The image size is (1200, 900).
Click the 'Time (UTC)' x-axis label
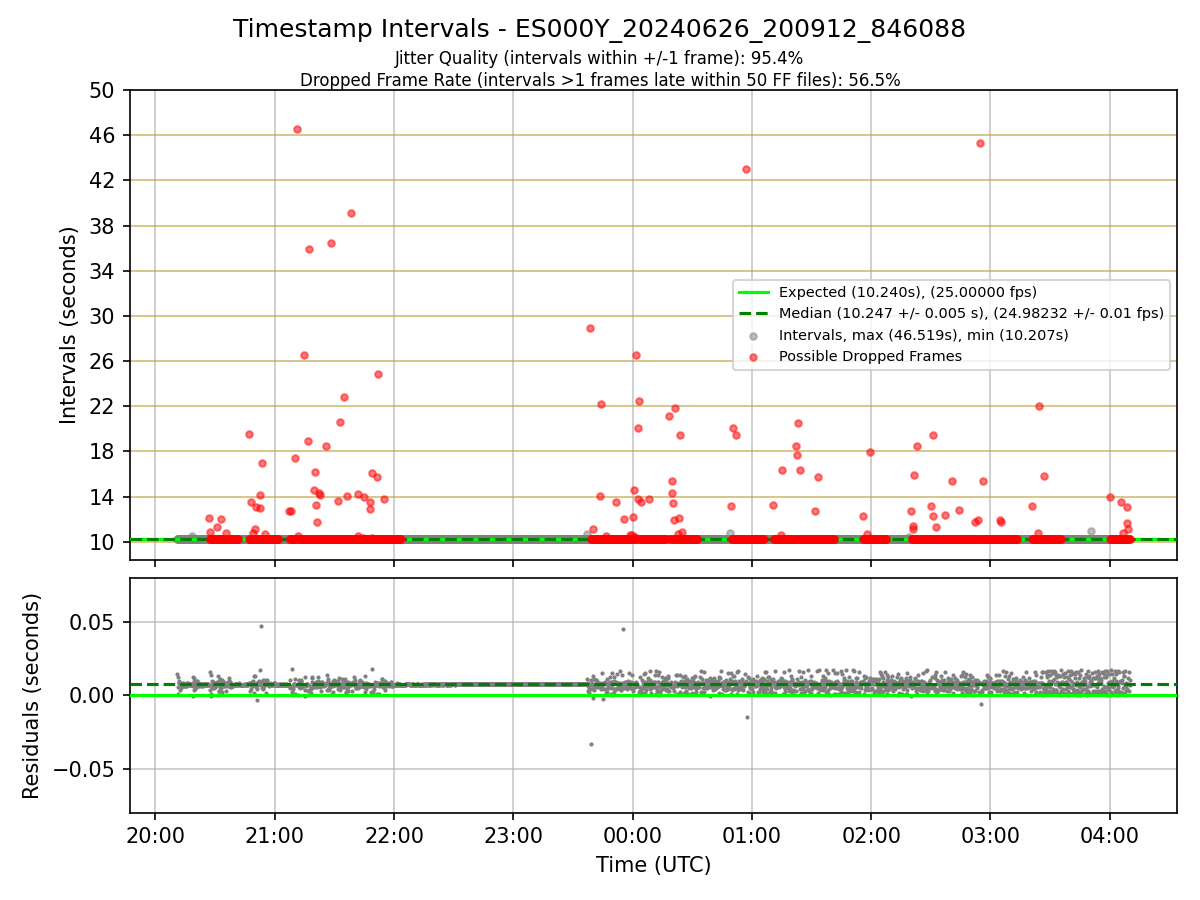(653, 865)
